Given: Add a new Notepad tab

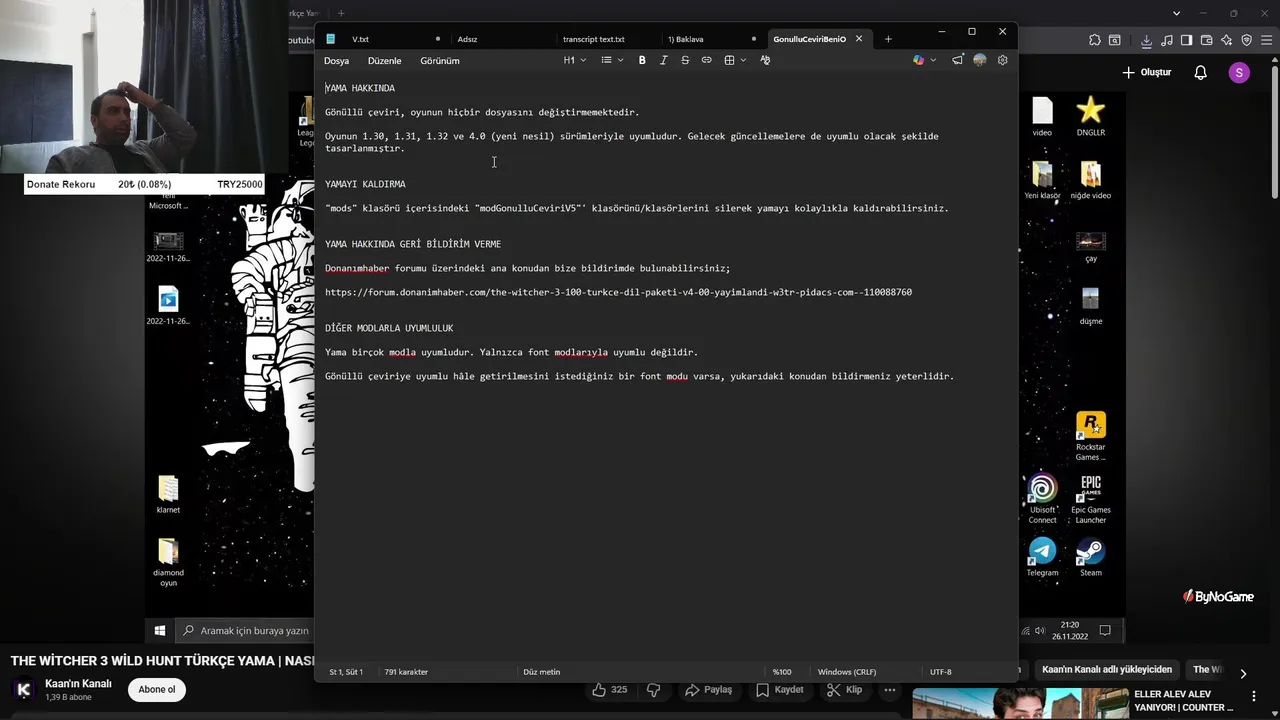Looking at the screenshot, I should (x=888, y=39).
